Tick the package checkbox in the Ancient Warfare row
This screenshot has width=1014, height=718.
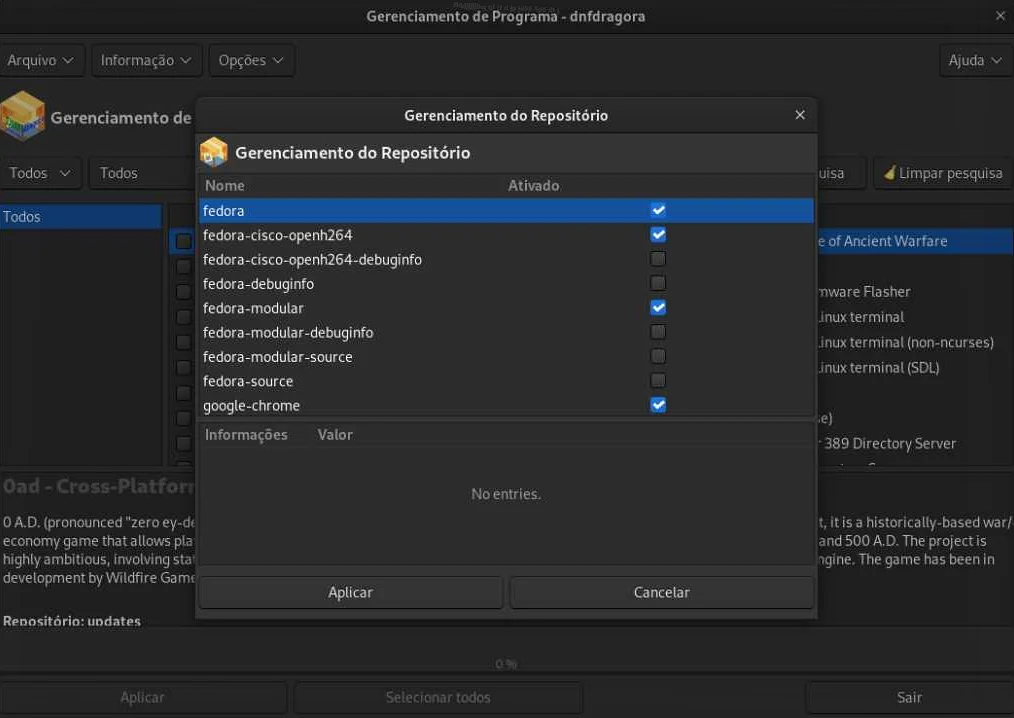[x=184, y=241]
